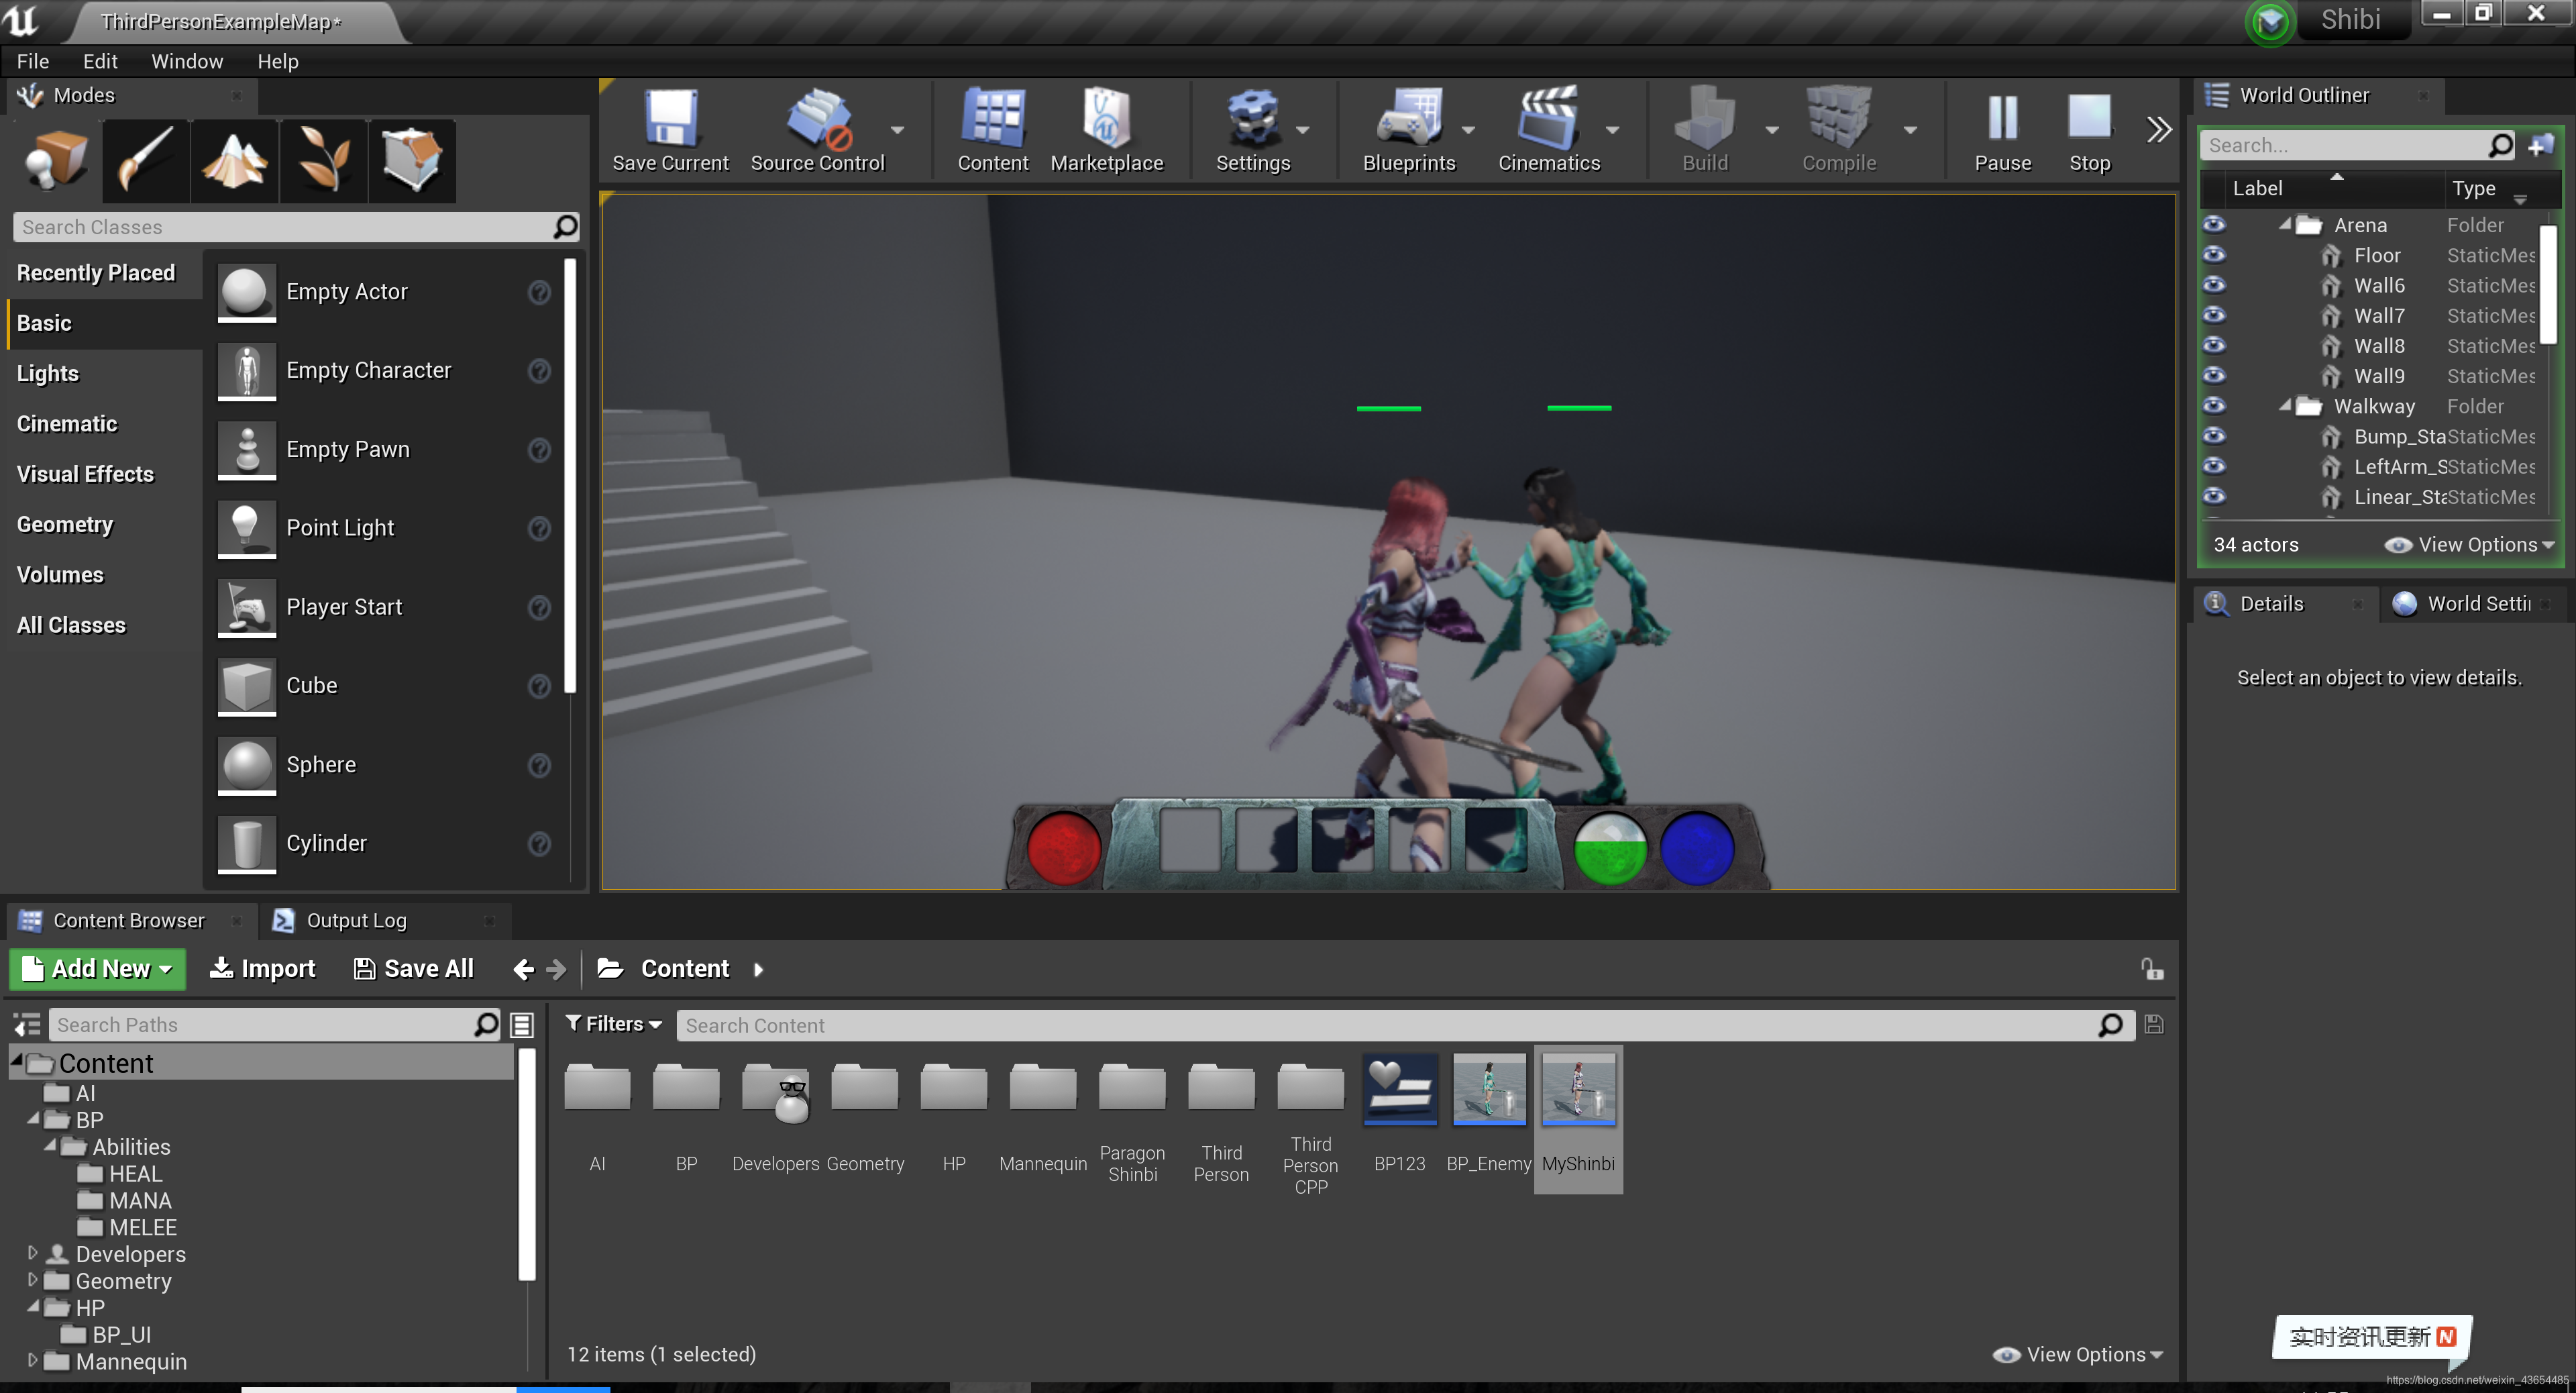Image resolution: width=2576 pixels, height=1393 pixels.
Task: Open the File menu
Action: tap(32, 61)
